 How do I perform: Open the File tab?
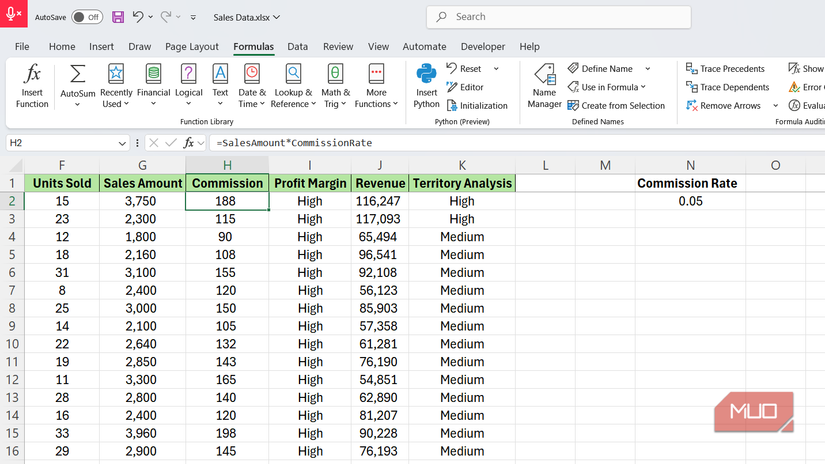pos(22,46)
